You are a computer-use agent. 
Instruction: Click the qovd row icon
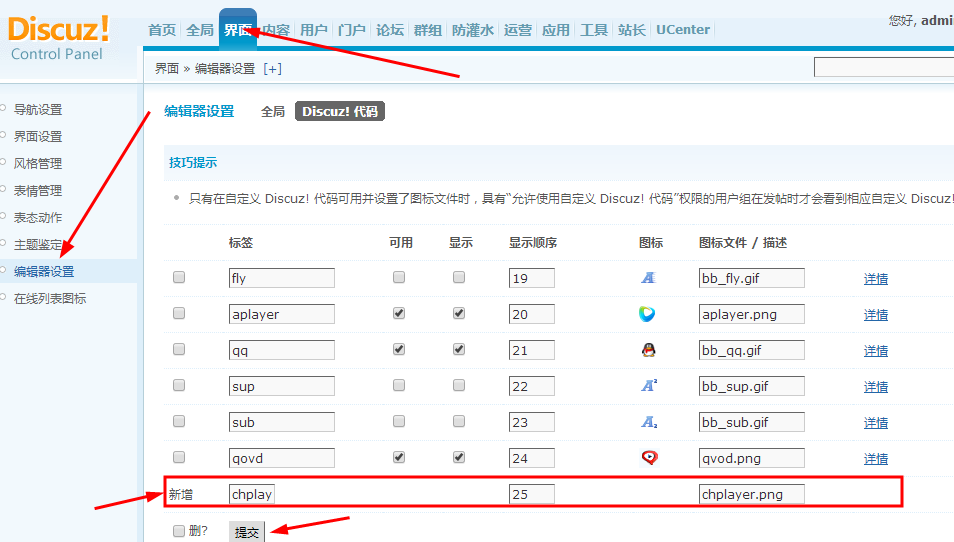pyautogui.click(x=650, y=457)
